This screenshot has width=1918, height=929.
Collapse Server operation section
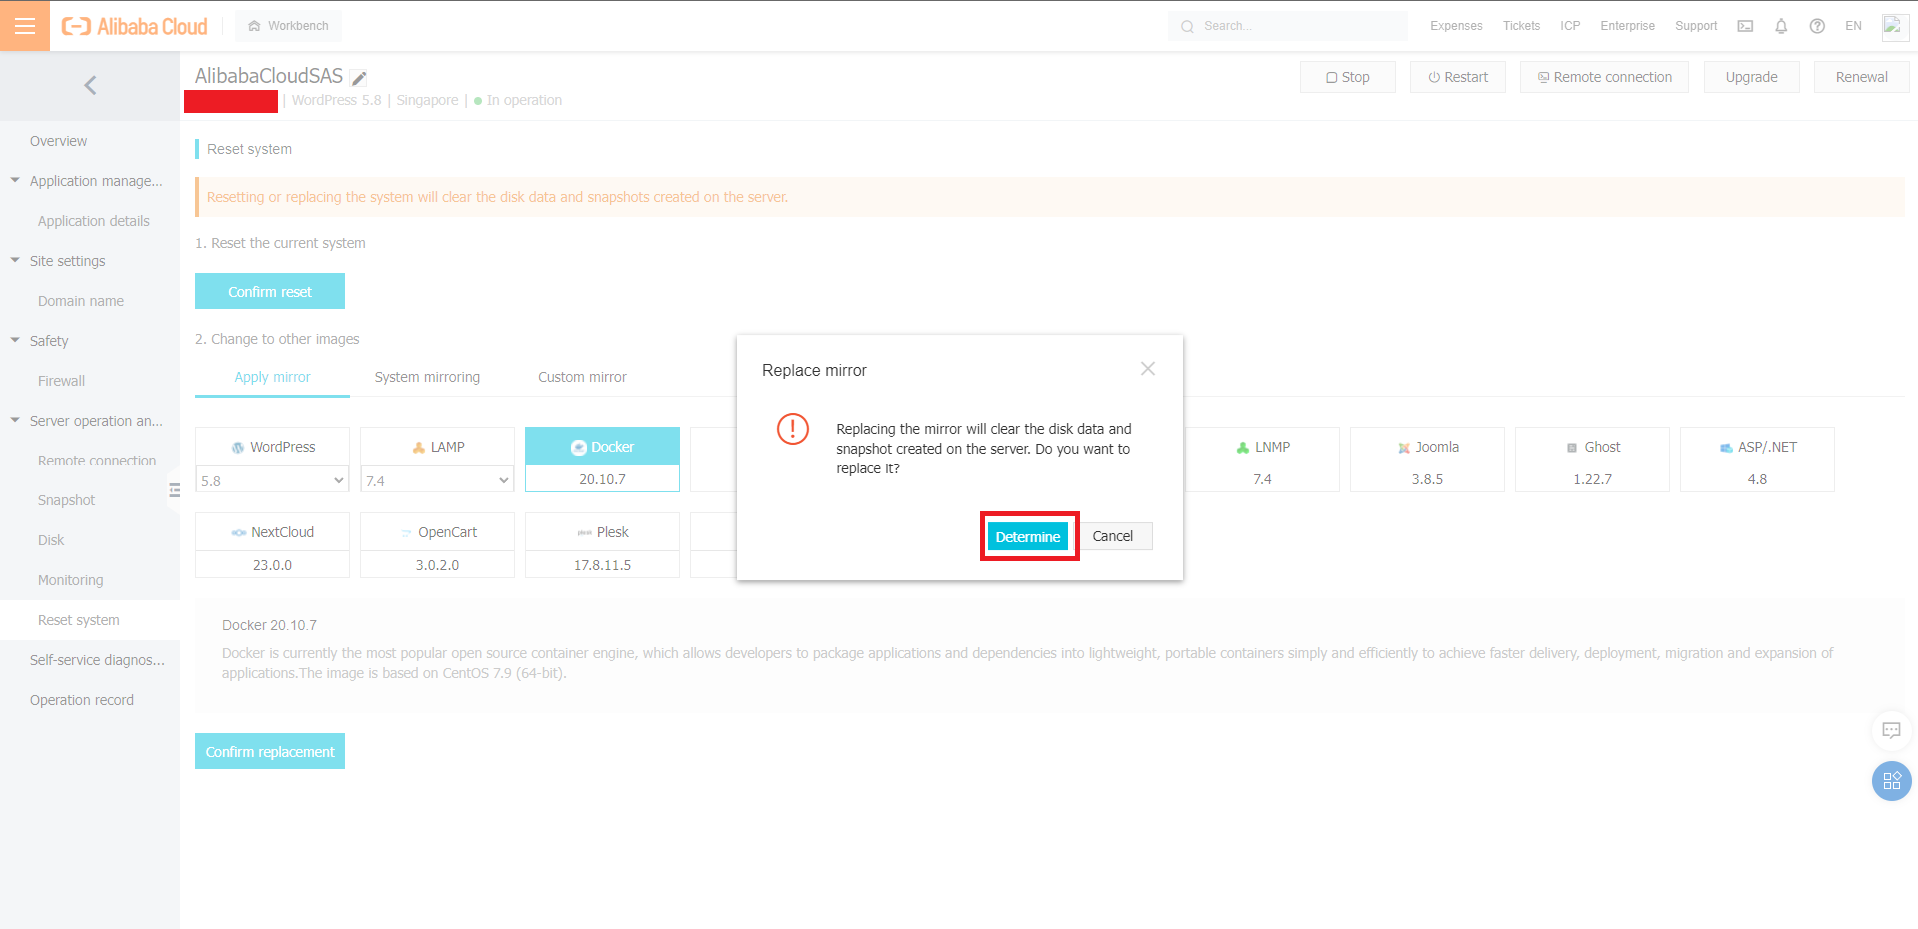15,421
